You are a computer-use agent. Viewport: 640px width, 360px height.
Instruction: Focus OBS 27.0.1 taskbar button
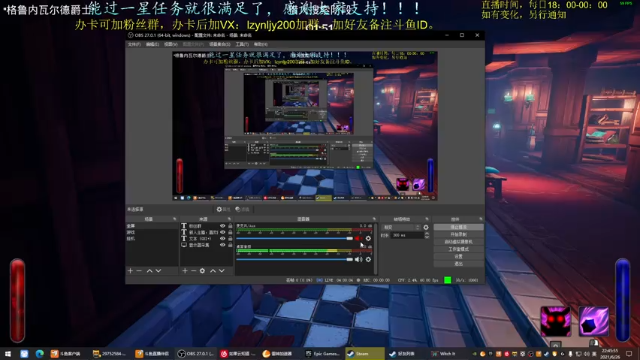click(195, 353)
